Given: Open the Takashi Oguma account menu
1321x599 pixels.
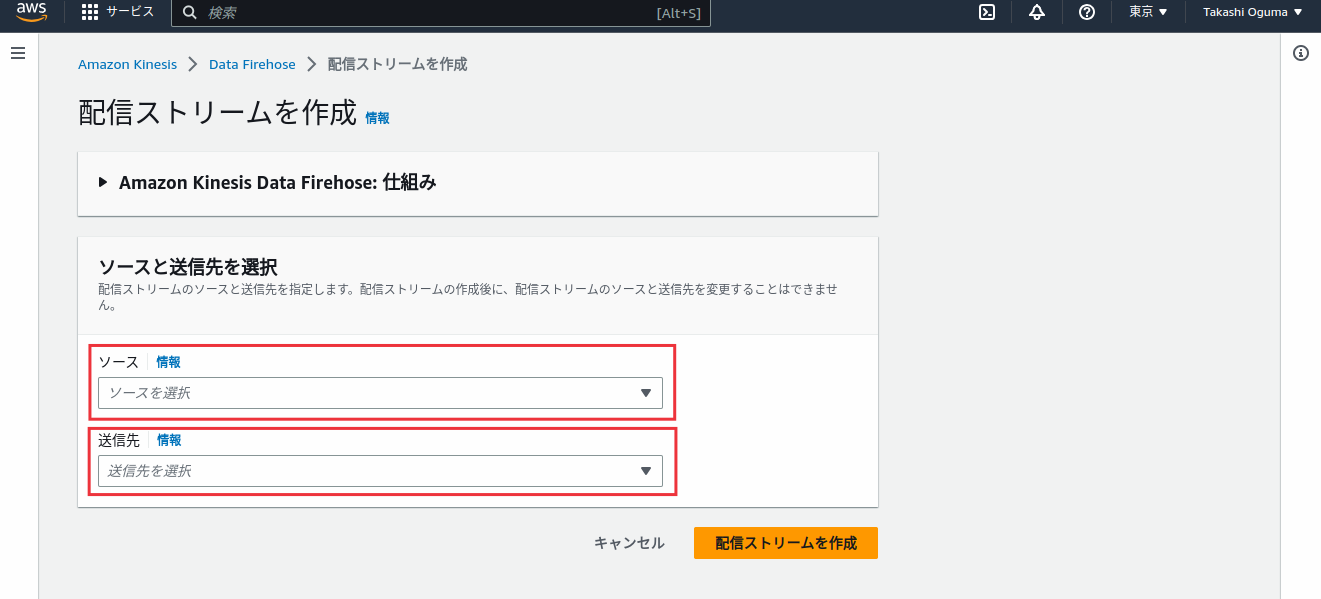Looking at the screenshot, I should [x=1253, y=12].
